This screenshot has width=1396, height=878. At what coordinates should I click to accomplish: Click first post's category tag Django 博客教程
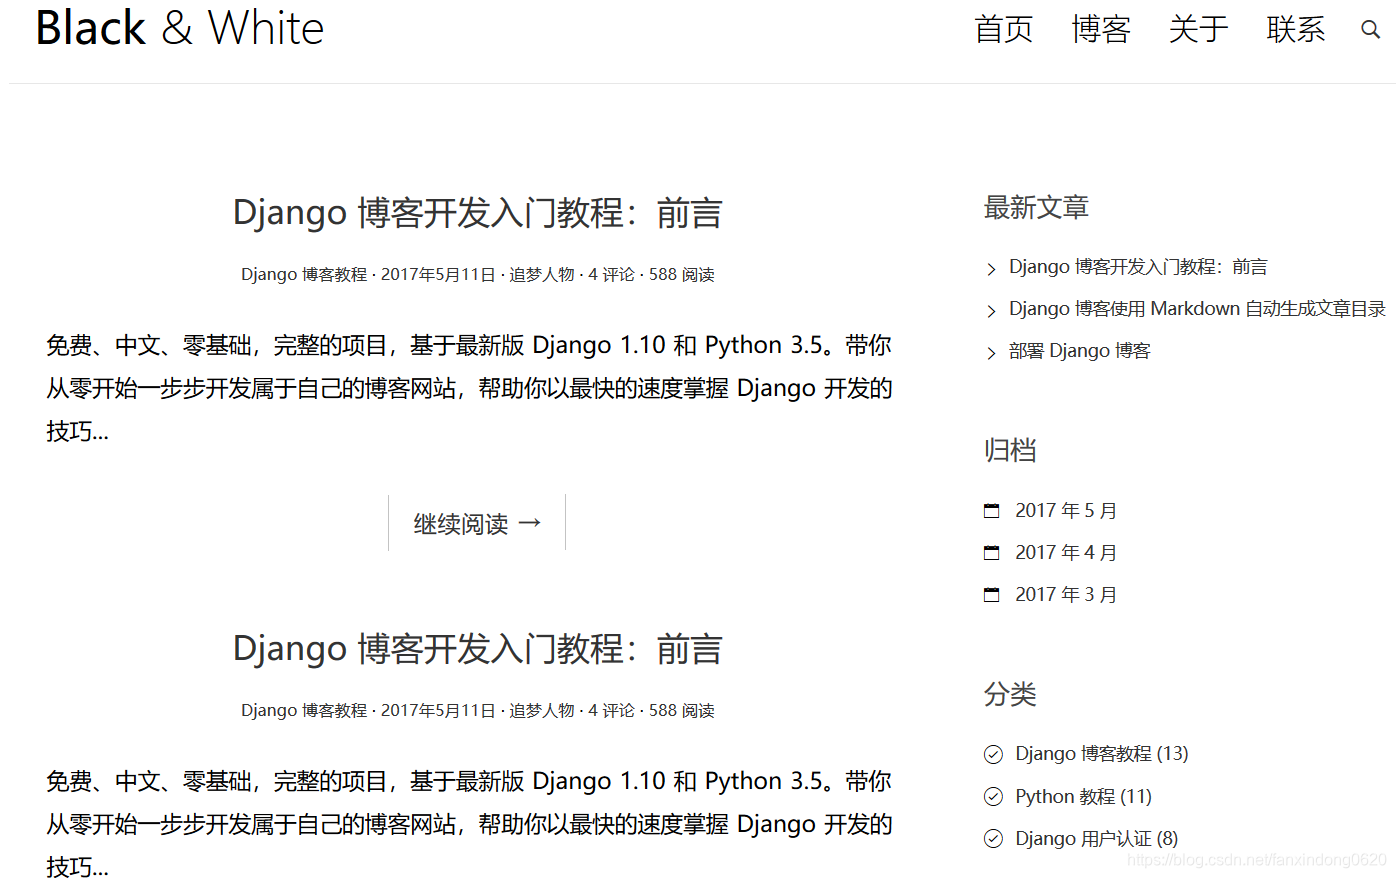coord(304,275)
